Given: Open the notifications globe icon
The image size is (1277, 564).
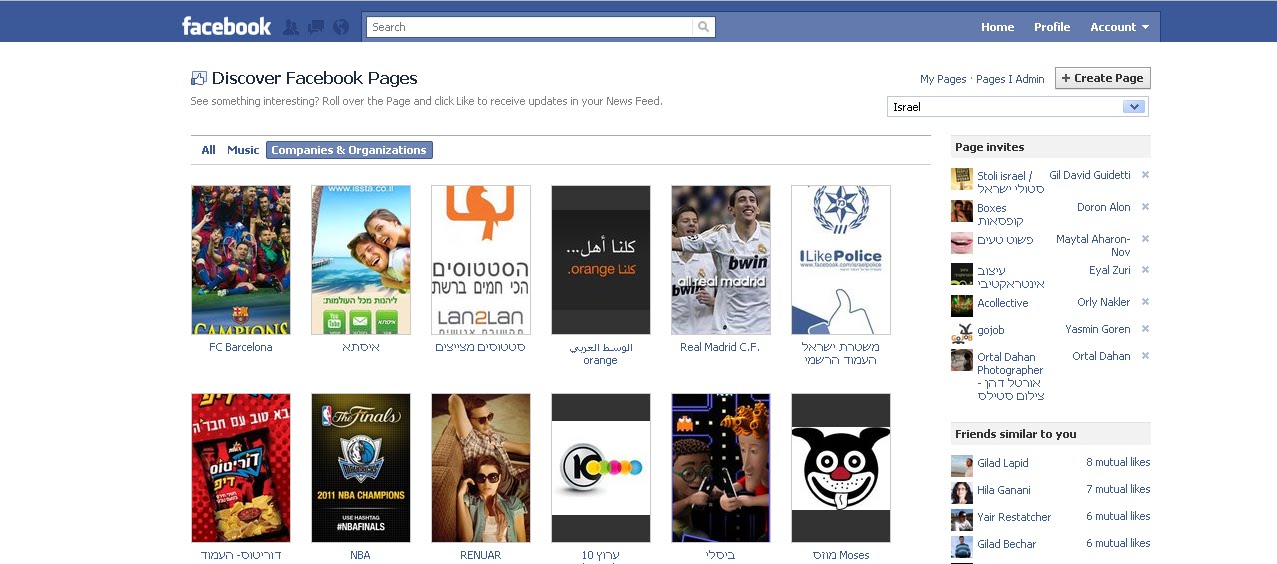Looking at the screenshot, I should 341,27.
